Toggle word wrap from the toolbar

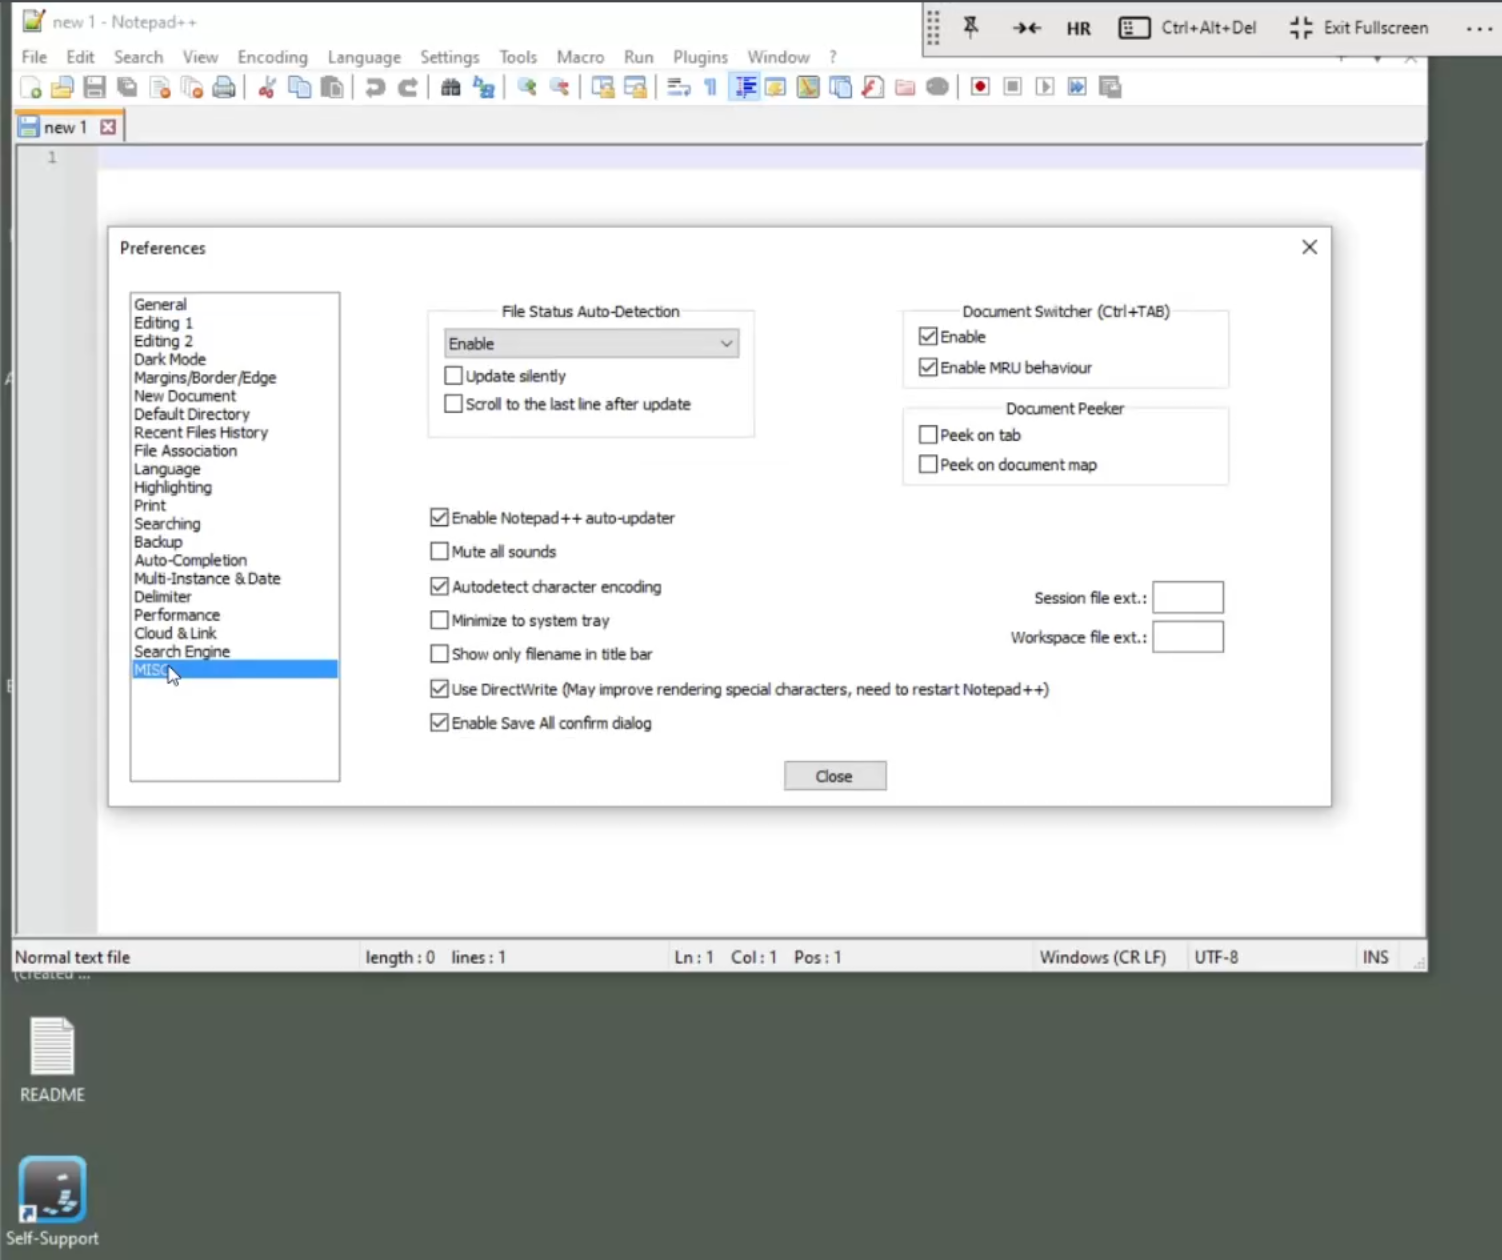(x=678, y=87)
